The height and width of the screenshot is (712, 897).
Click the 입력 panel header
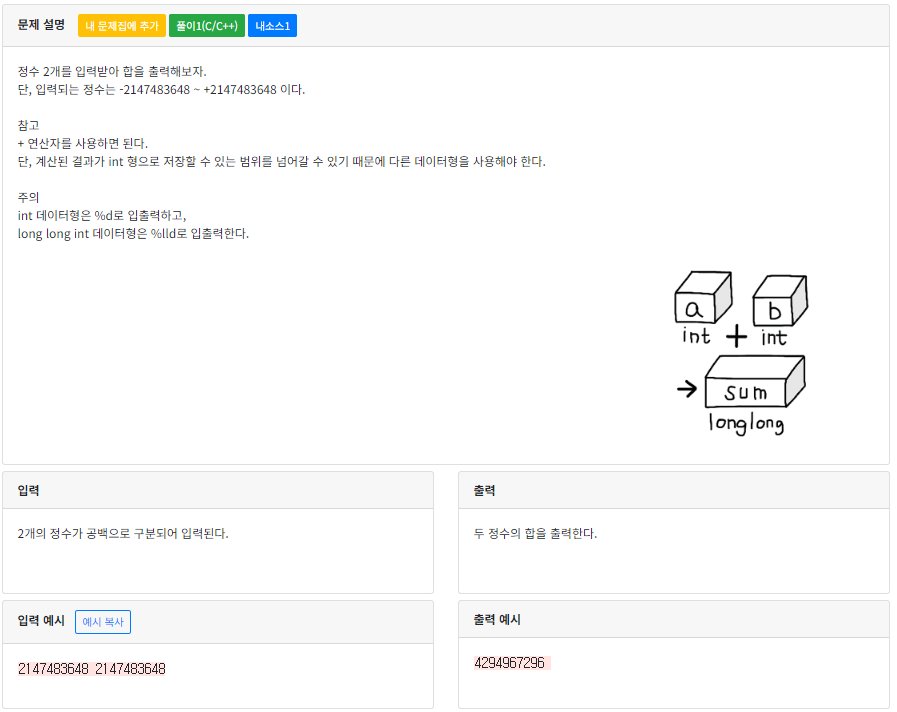click(x=29, y=489)
